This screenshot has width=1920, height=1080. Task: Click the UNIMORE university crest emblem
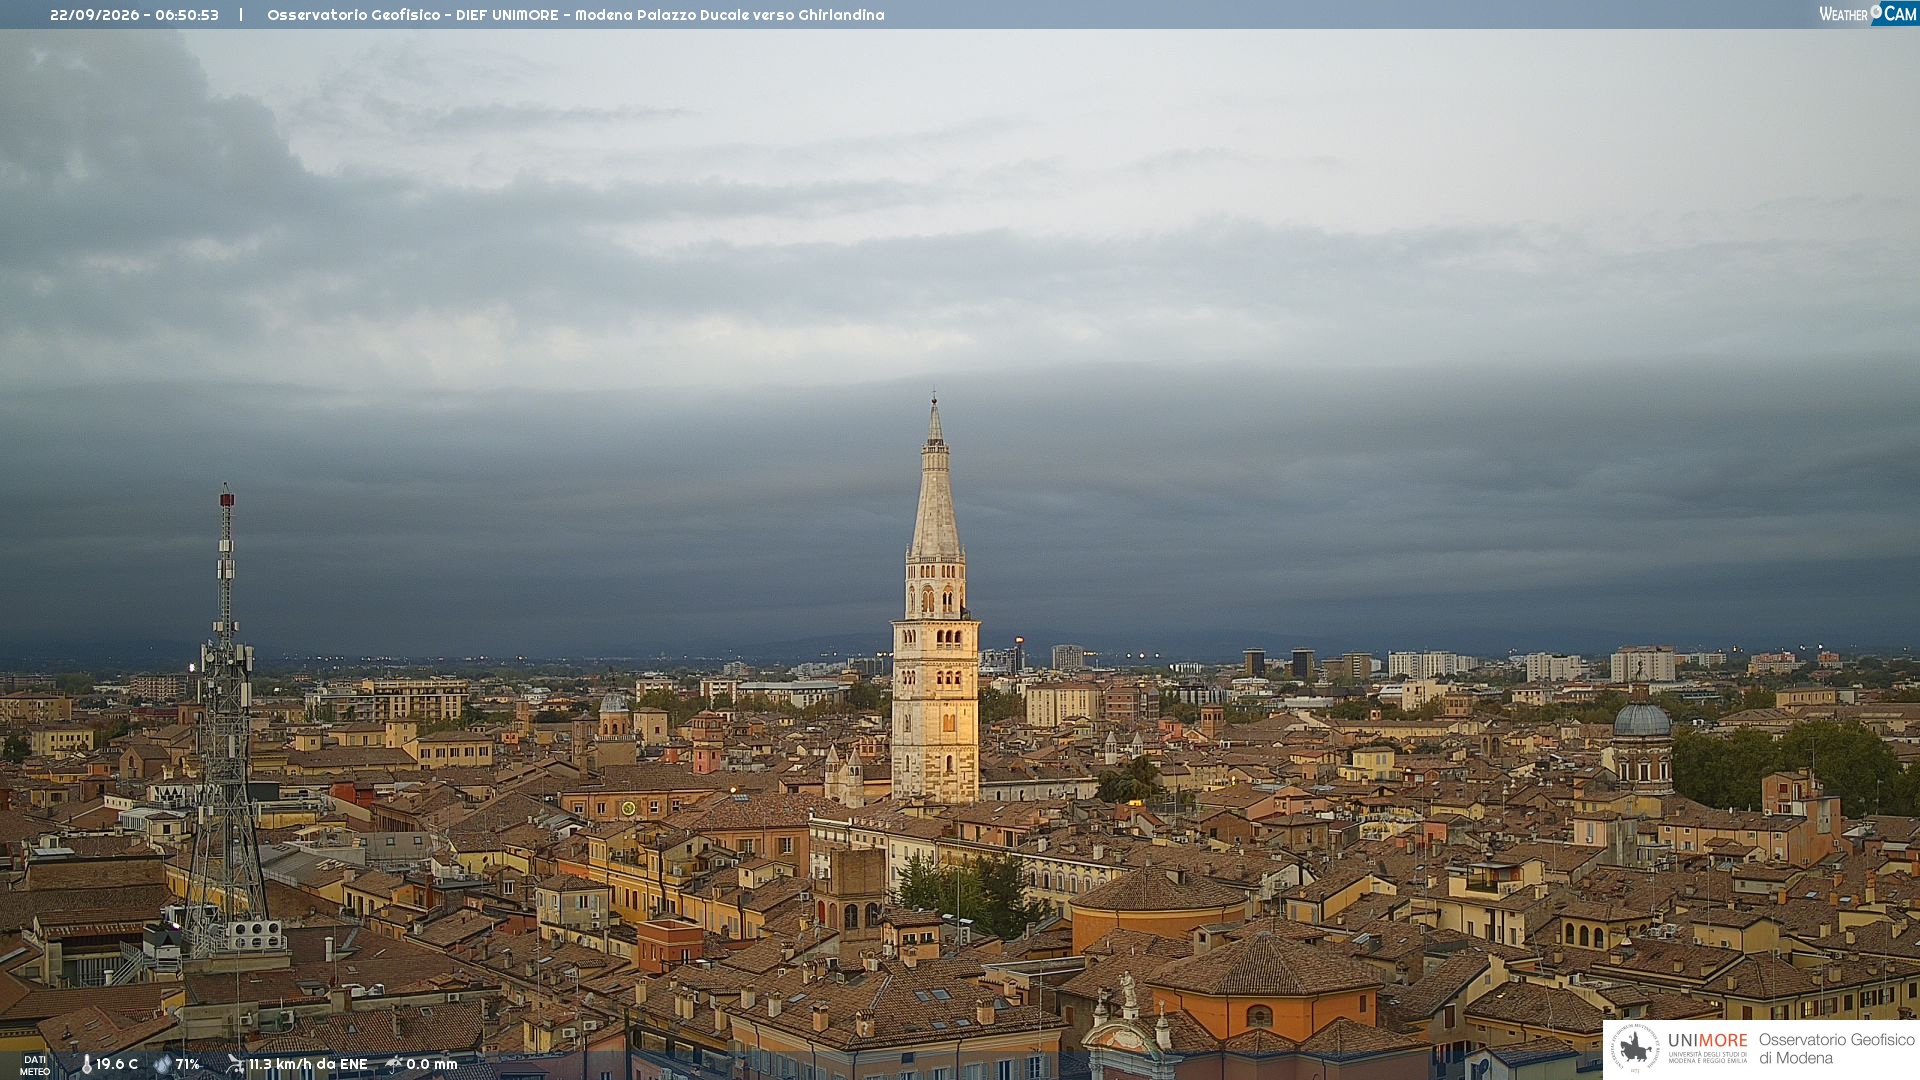(x=1635, y=1048)
